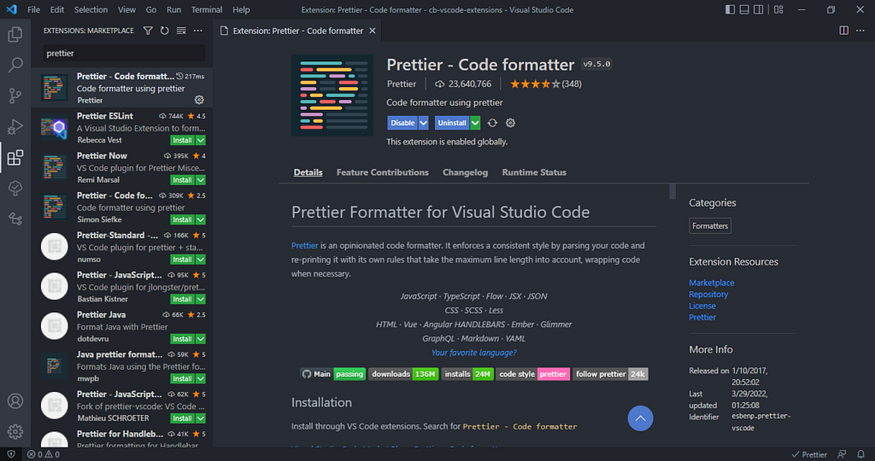Screen dimensions: 875x461
Task: Open Install dropdown for Java prettier formatter
Action: click(x=201, y=378)
